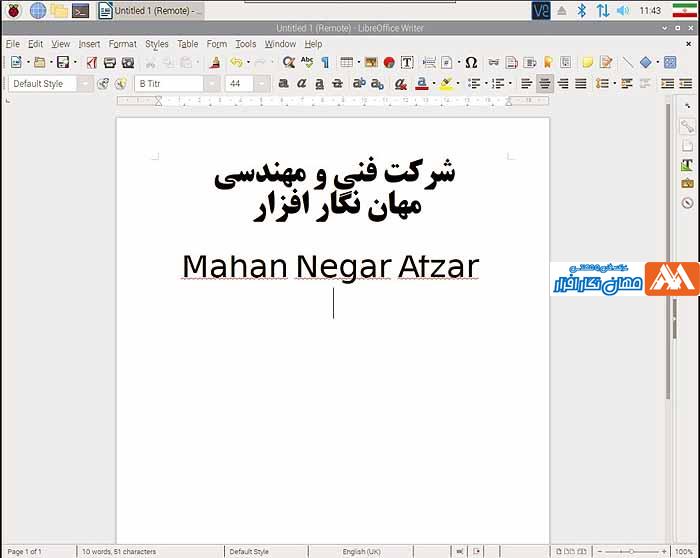The image size is (700, 558).
Task: Open the Table menu
Action: (187, 44)
